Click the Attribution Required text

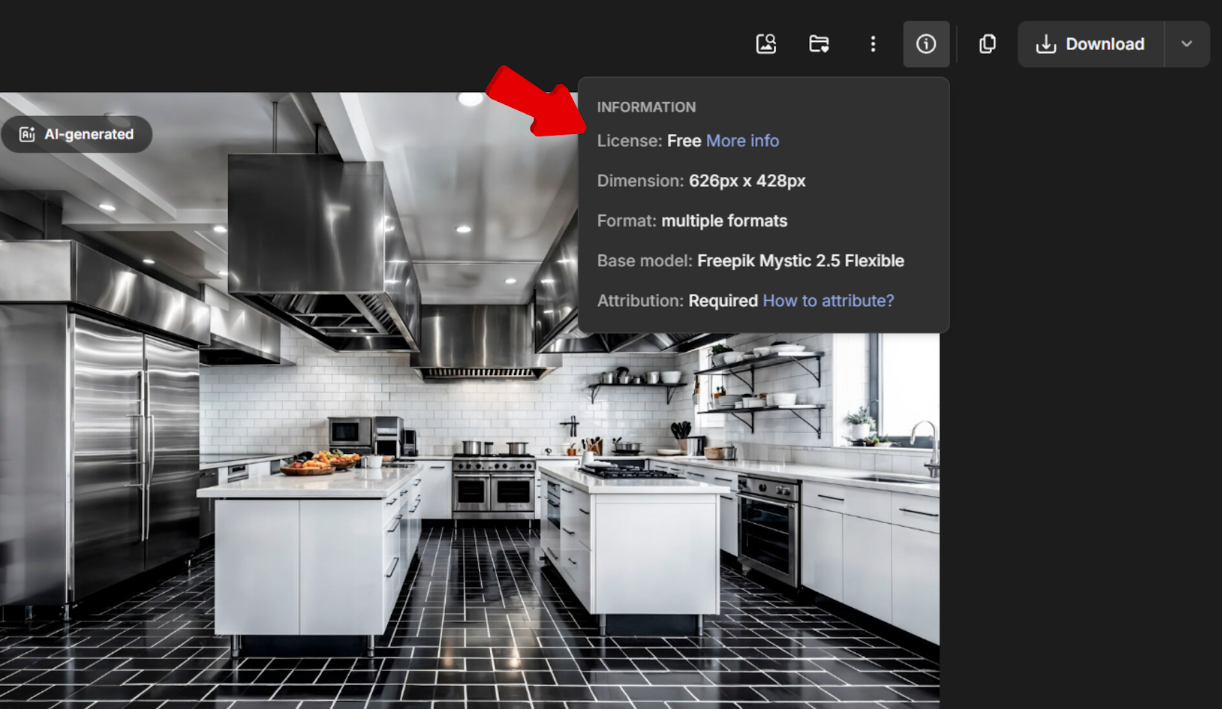[x=722, y=301]
